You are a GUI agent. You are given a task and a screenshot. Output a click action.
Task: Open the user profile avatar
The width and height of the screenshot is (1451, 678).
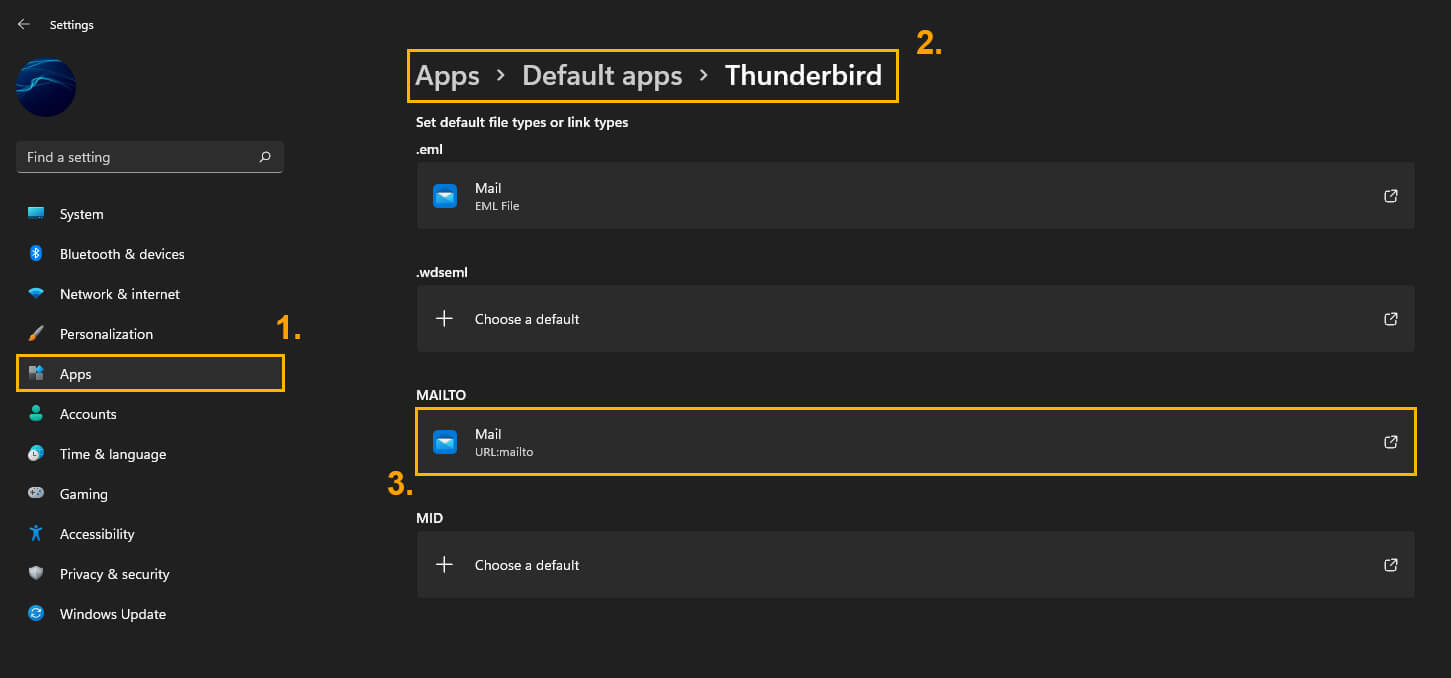click(46, 87)
